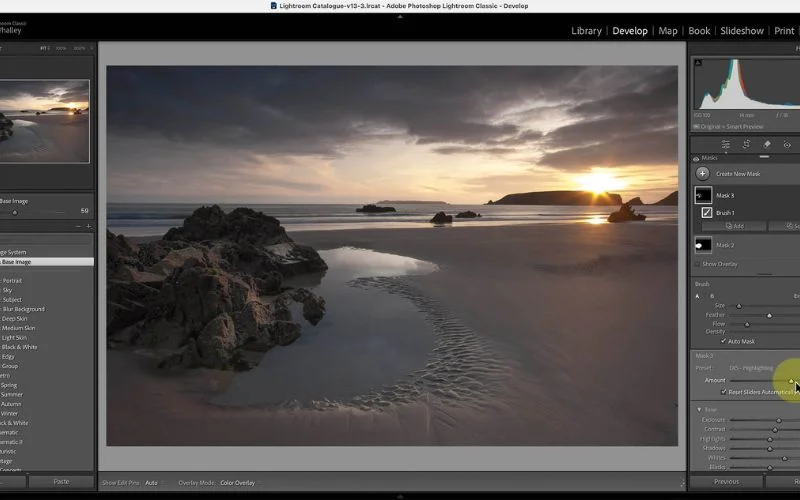Image resolution: width=800 pixels, height=500 pixels.
Task: Toggle the Masks panel eye icon
Action: [x=696, y=158]
